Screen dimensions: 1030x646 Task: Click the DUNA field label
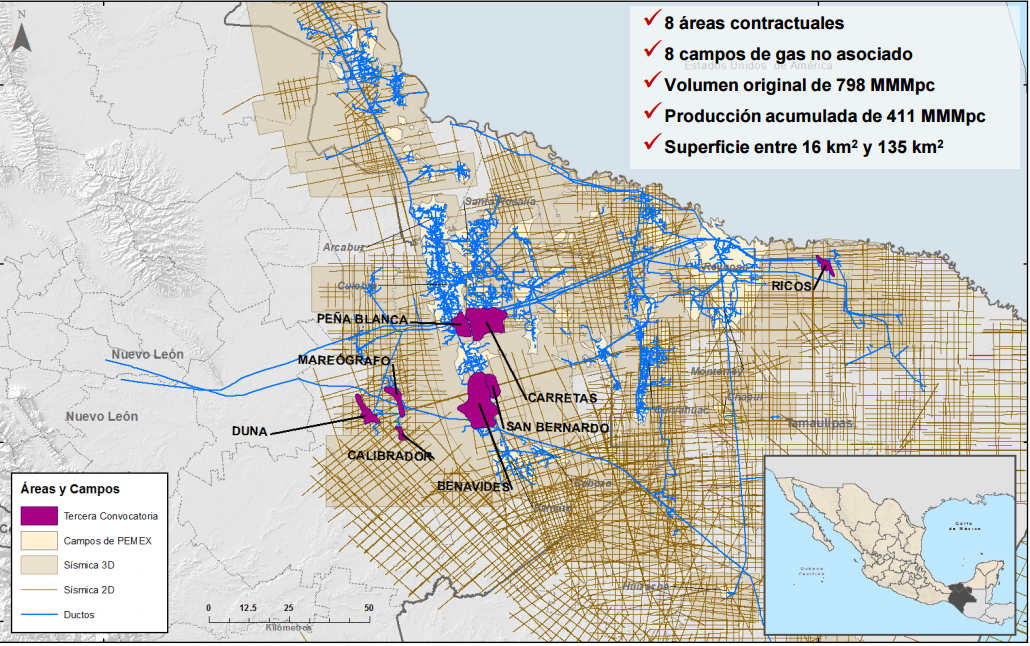point(250,431)
